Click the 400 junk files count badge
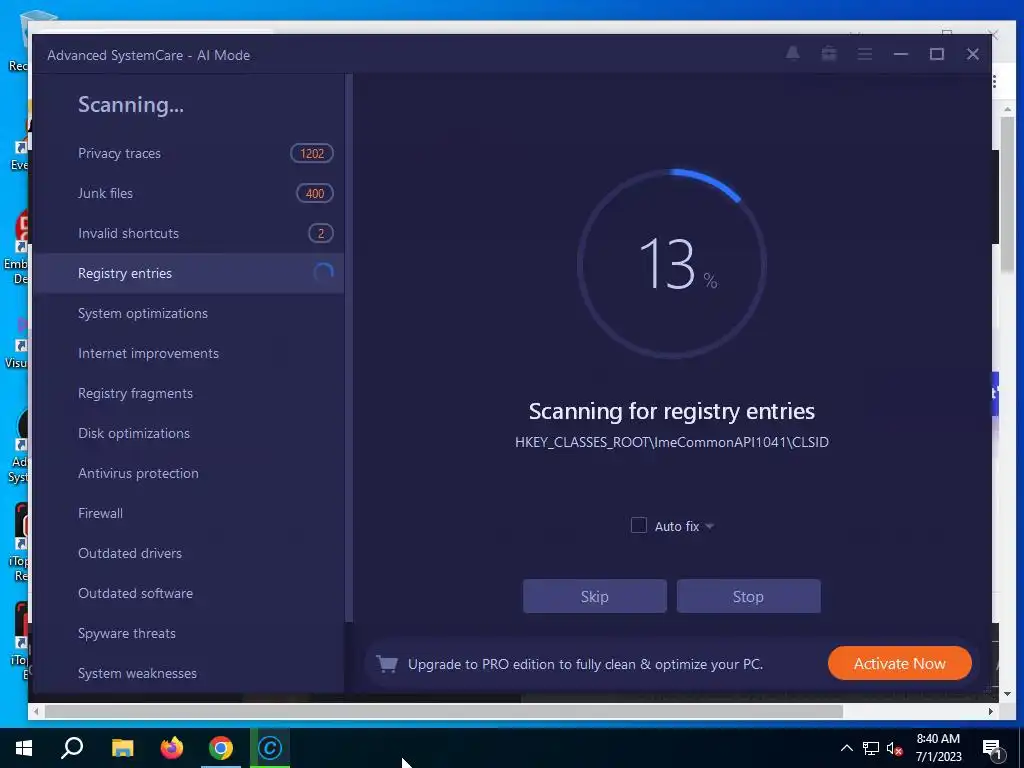The width and height of the screenshot is (1024, 768). [315, 193]
